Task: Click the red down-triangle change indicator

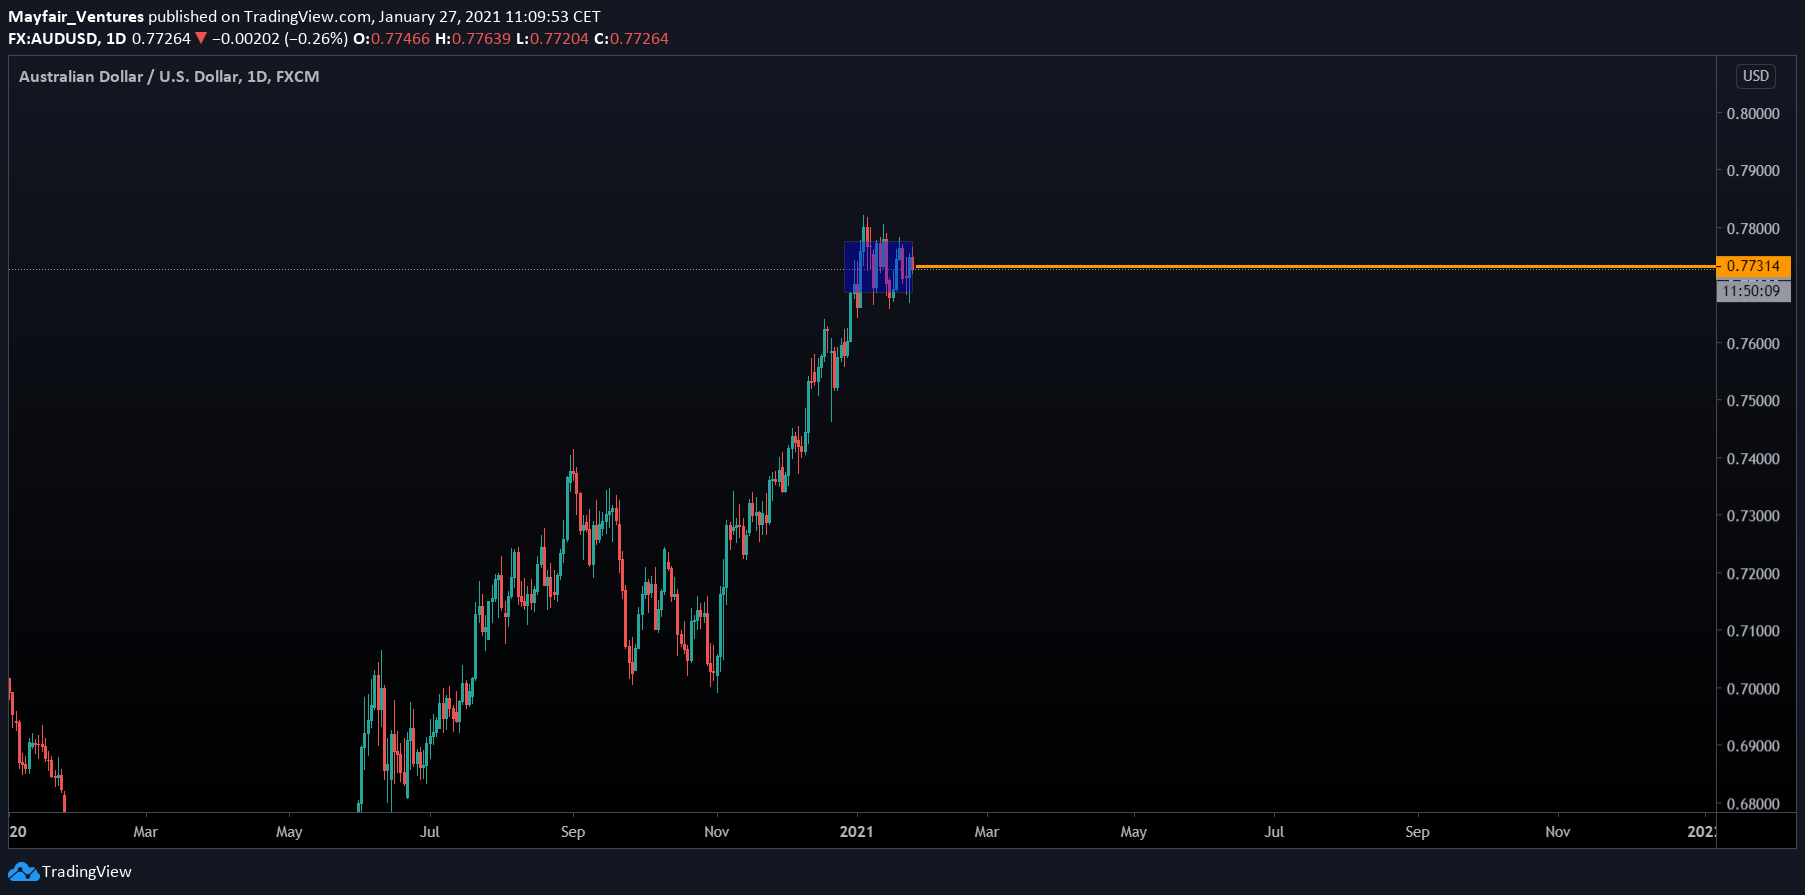Action: (201, 39)
